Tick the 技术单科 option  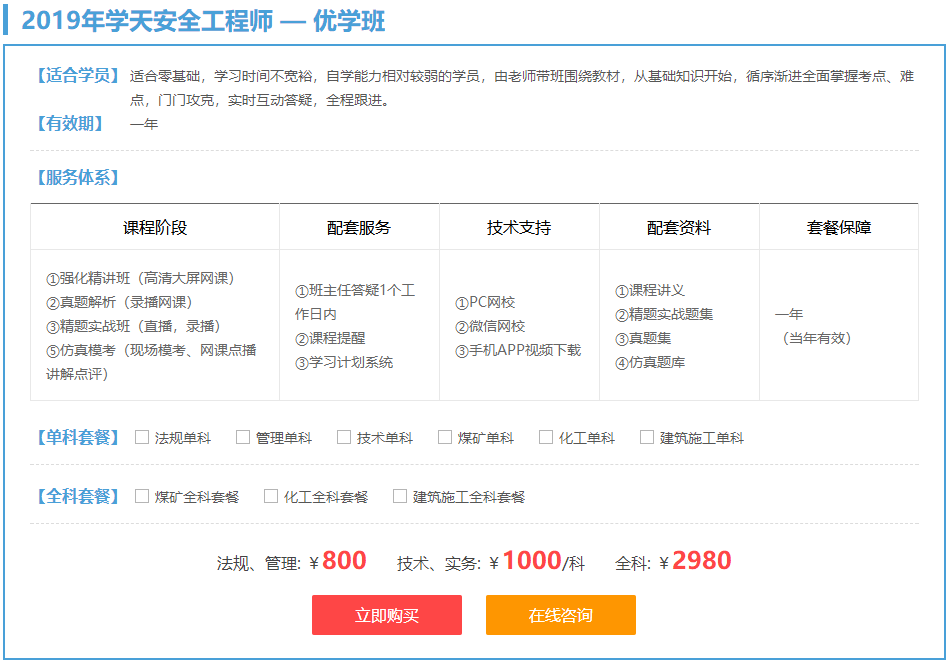[344, 437]
